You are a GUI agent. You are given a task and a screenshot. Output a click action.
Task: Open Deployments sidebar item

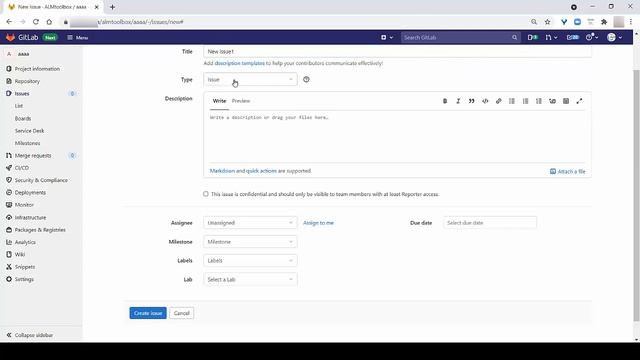30,193
